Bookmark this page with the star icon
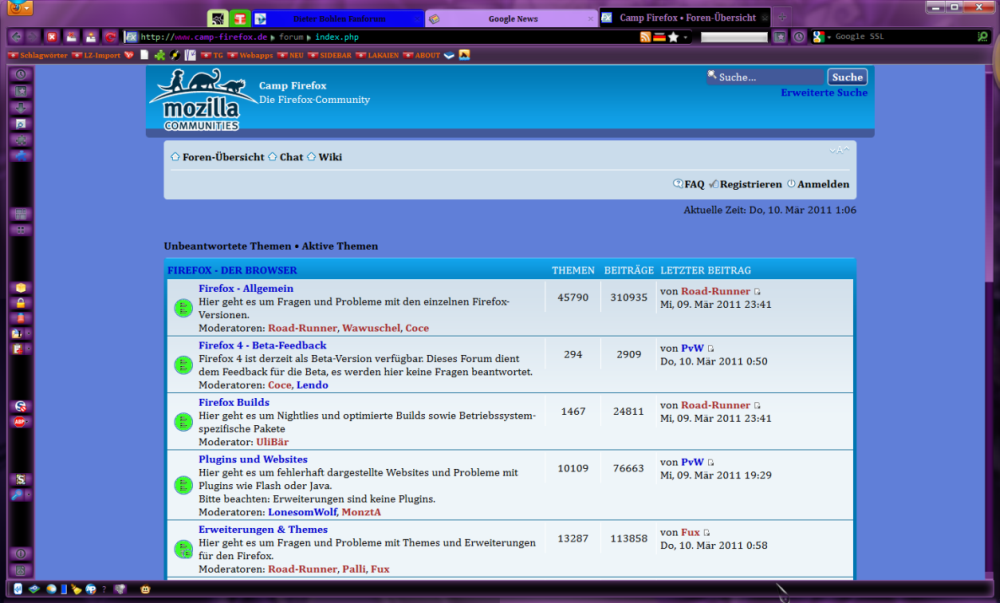This screenshot has width=1000, height=603. click(x=673, y=37)
